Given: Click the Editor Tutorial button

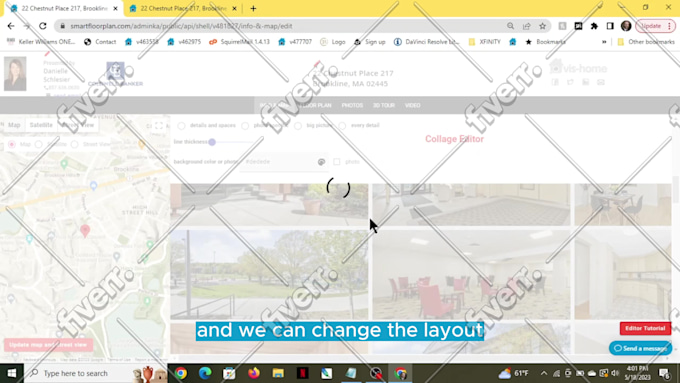Looking at the screenshot, I should coord(645,328).
